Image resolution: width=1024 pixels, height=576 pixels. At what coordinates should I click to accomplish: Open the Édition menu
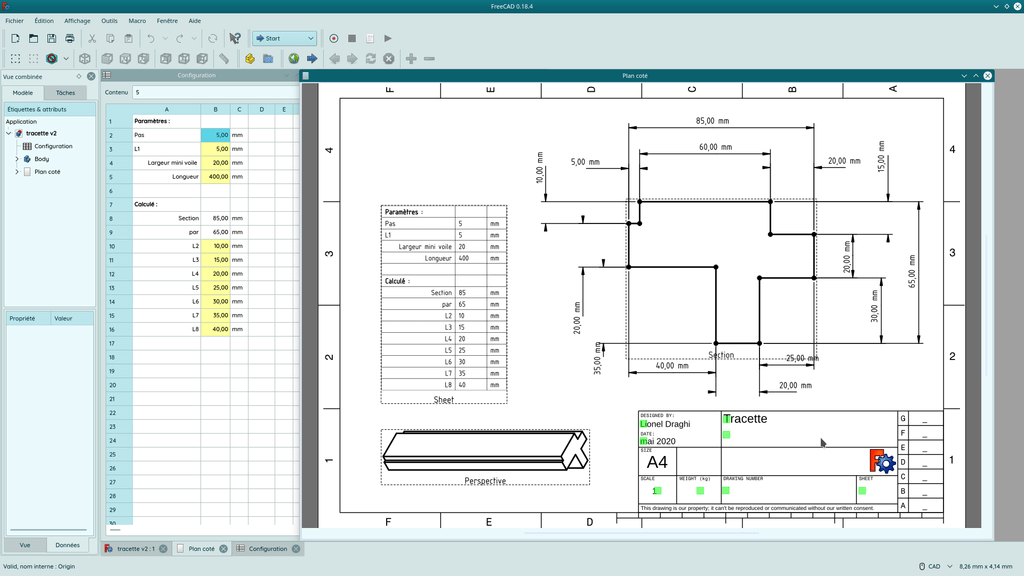[44, 21]
